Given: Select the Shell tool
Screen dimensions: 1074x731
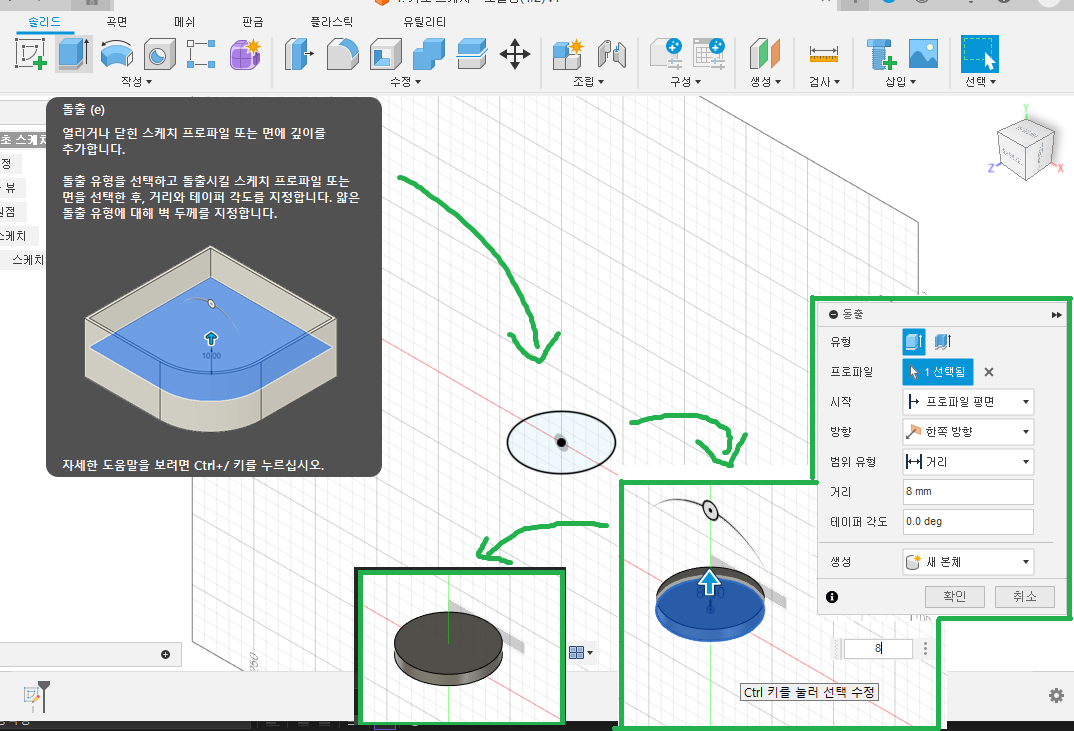Looking at the screenshot, I should point(386,54).
